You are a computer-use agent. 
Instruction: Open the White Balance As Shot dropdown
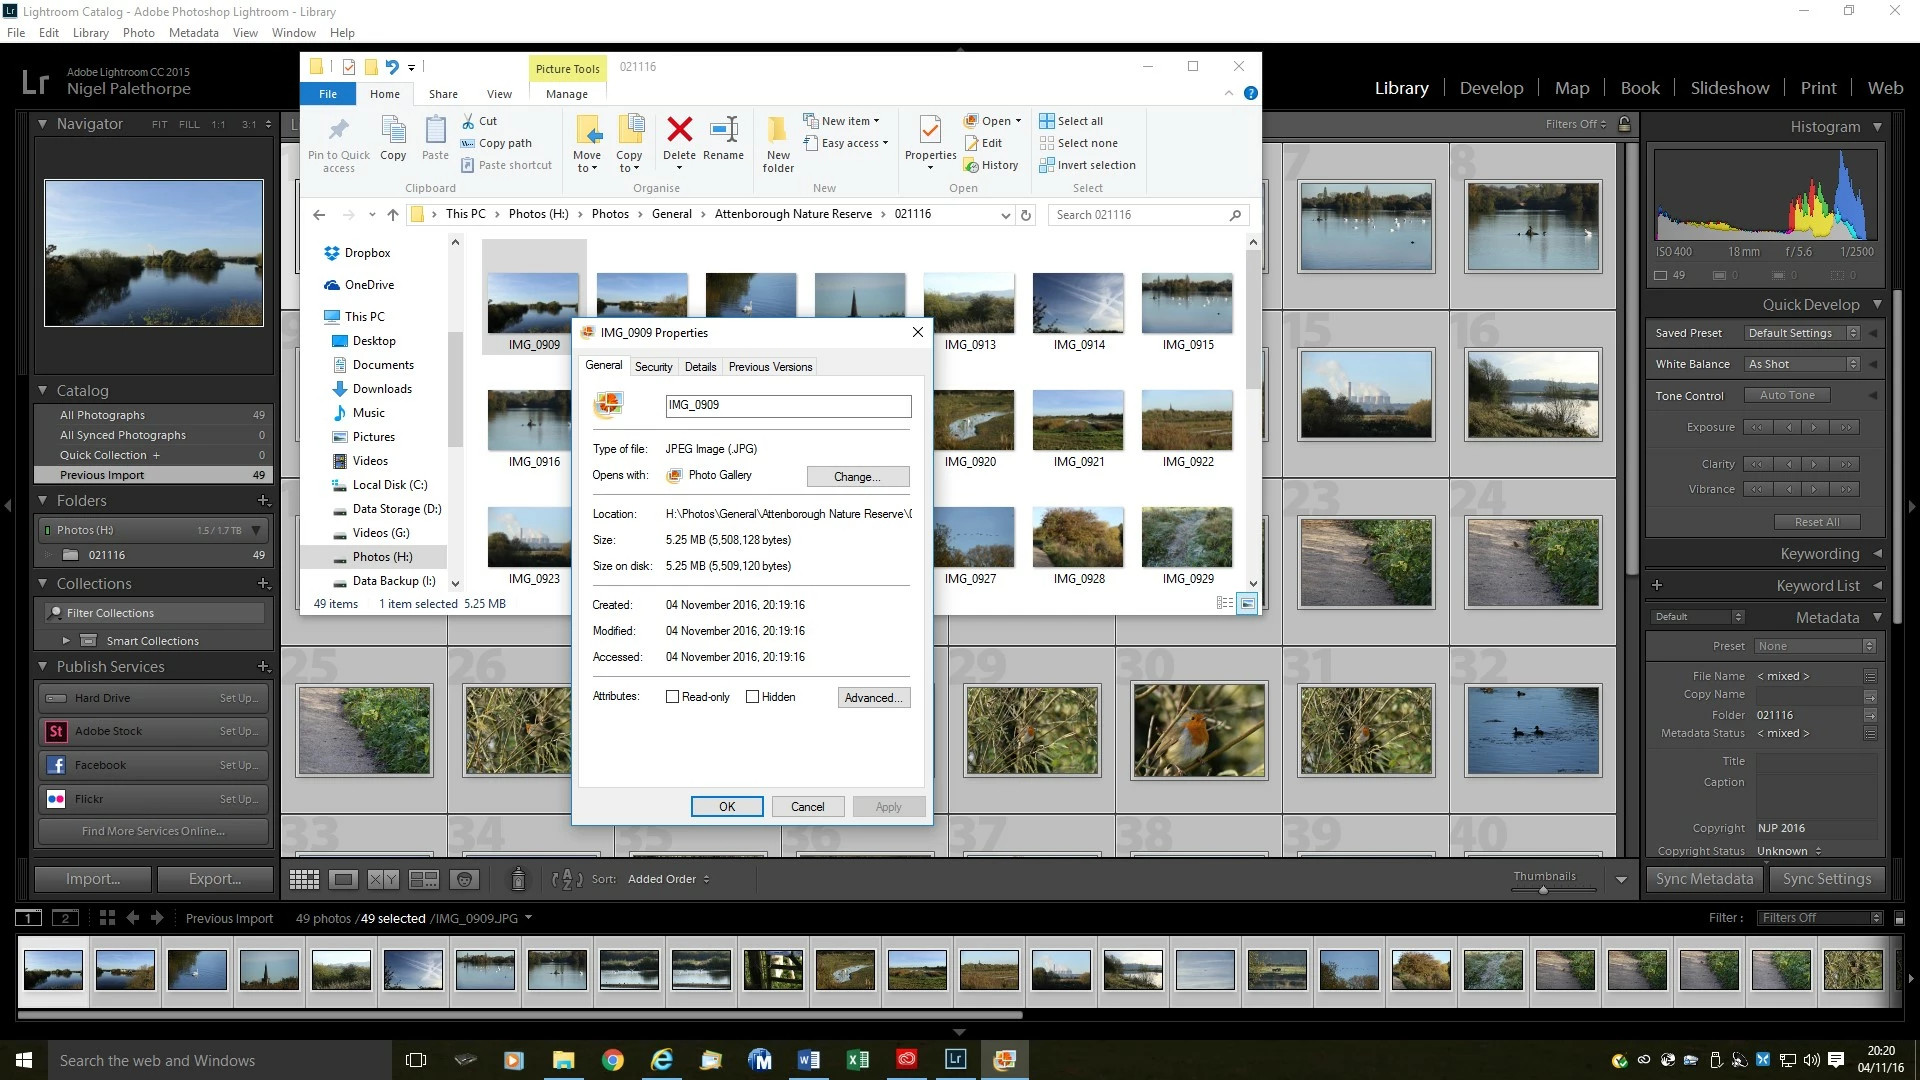coord(1802,364)
